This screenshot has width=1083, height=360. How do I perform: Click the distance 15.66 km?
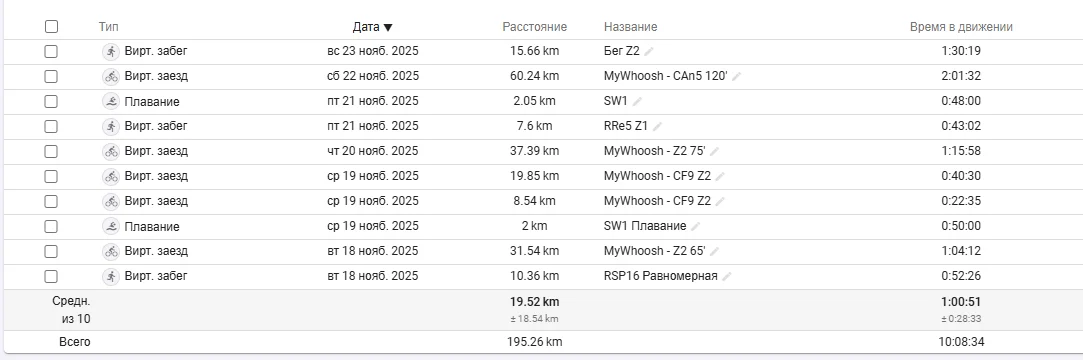(x=535, y=51)
